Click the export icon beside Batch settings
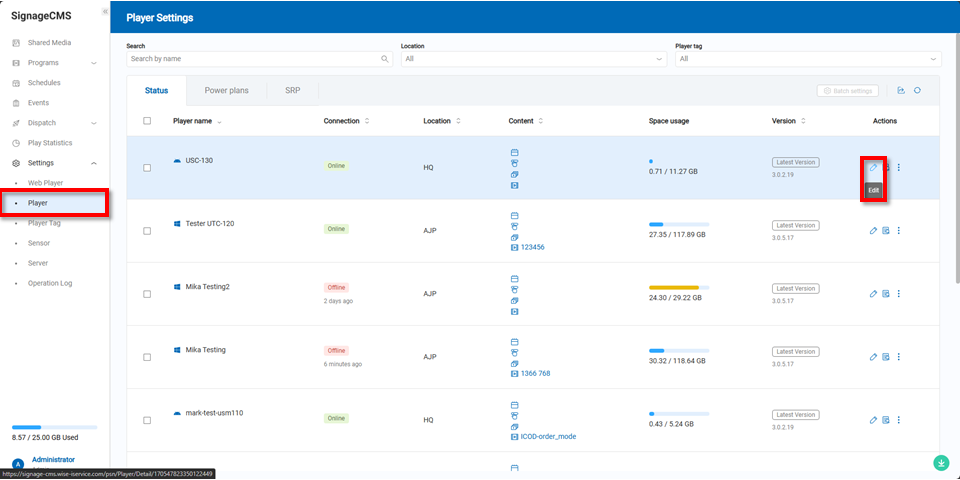The image size is (960, 480). coord(901,91)
